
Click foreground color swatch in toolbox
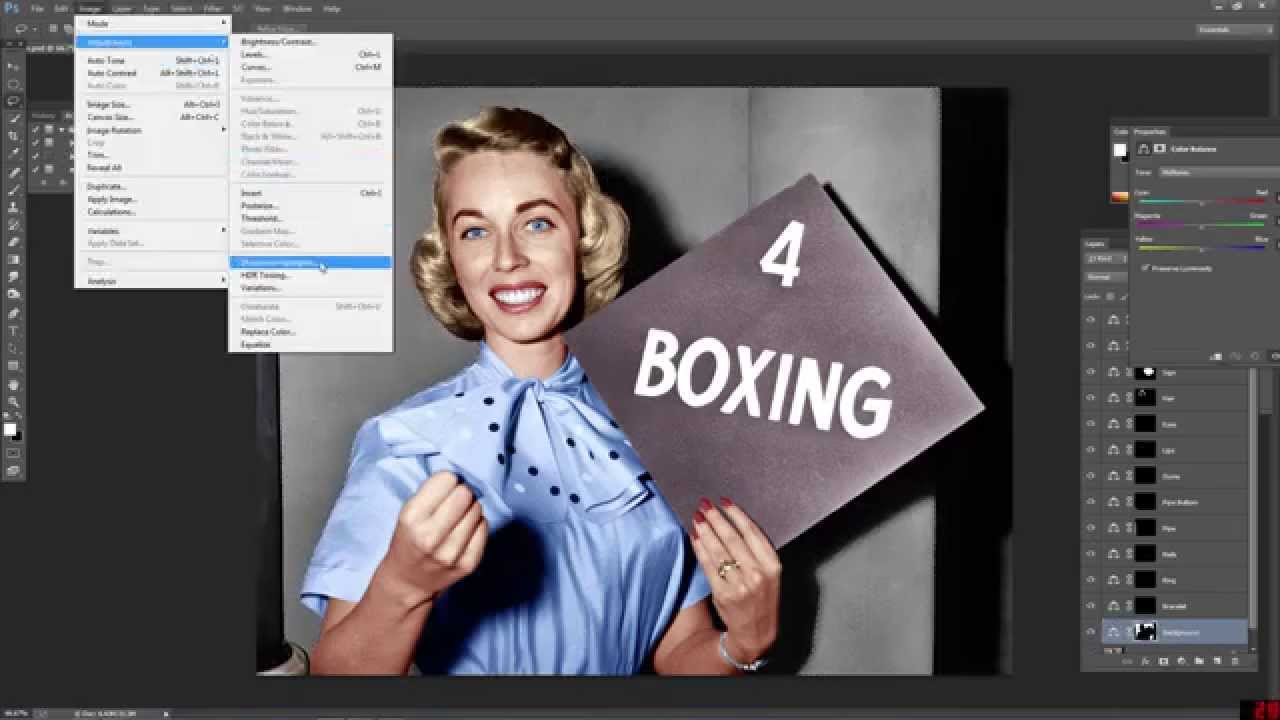pyautogui.click(x=9, y=429)
